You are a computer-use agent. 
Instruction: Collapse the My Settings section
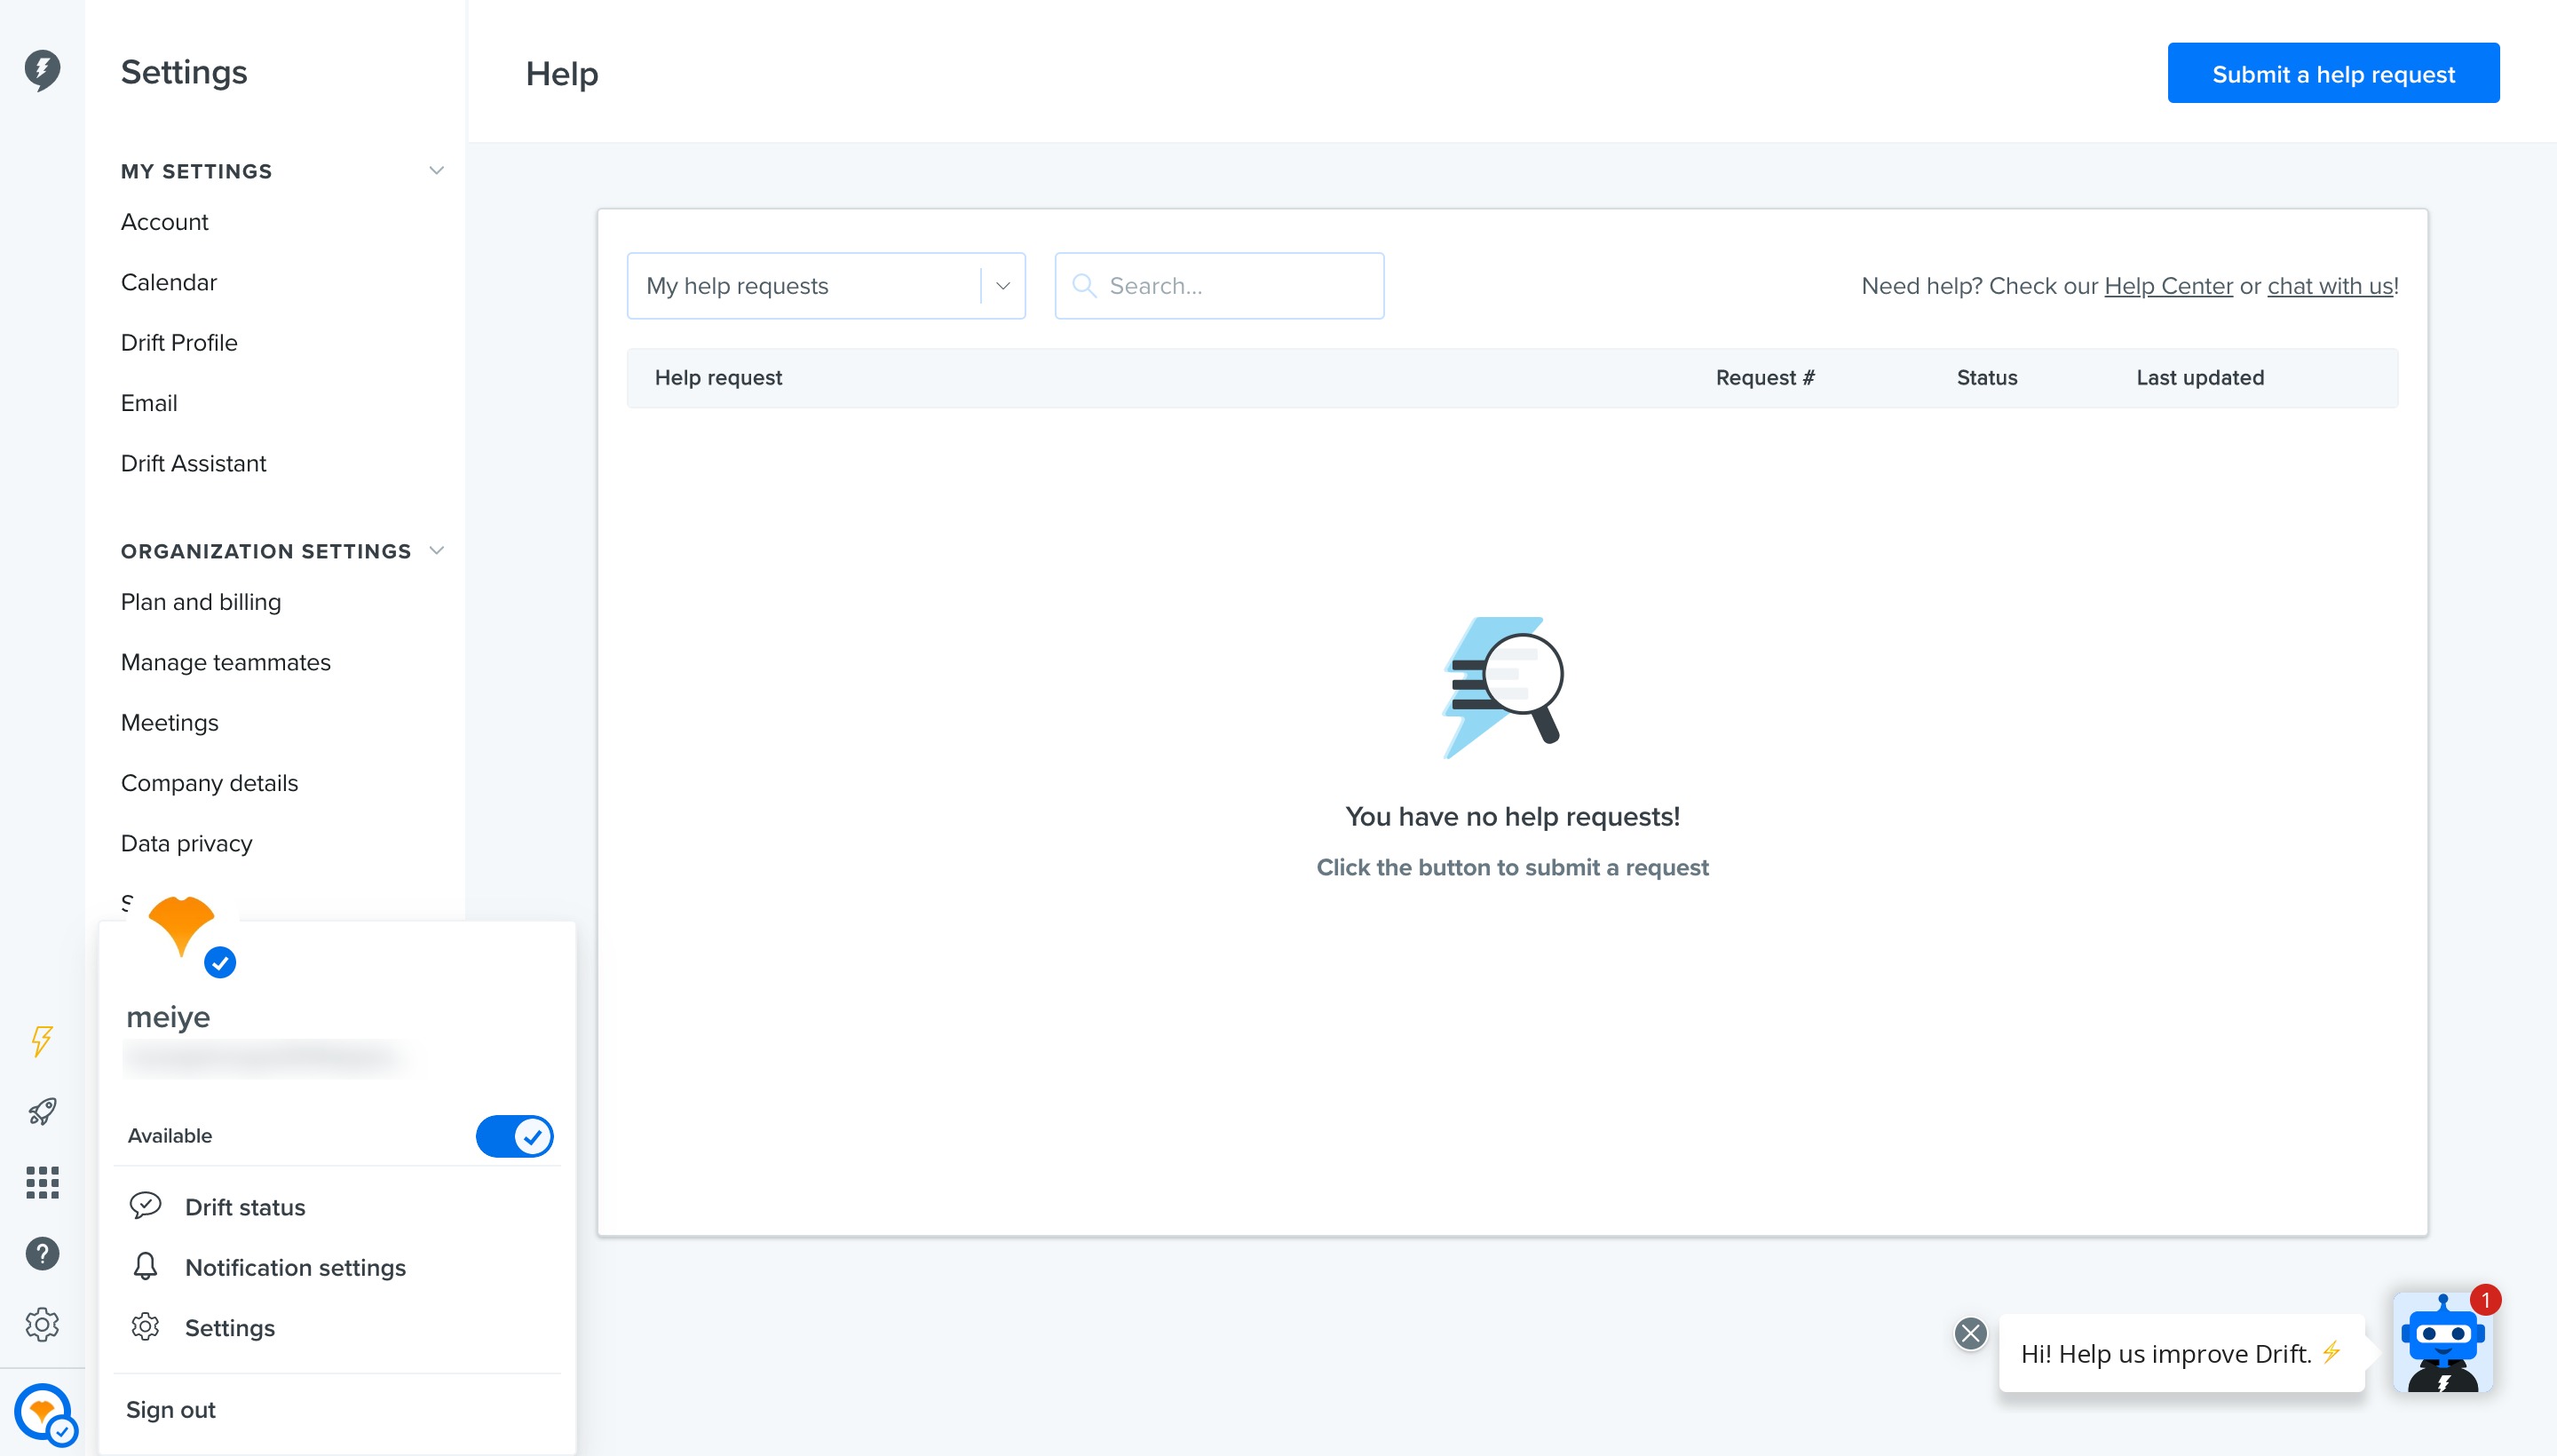pos(436,171)
